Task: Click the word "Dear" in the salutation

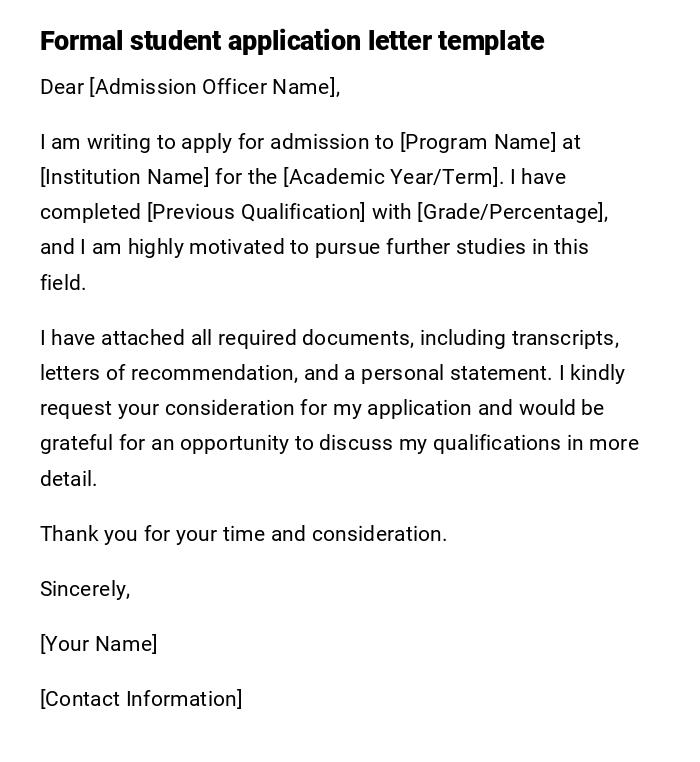Action: point(62,87)
